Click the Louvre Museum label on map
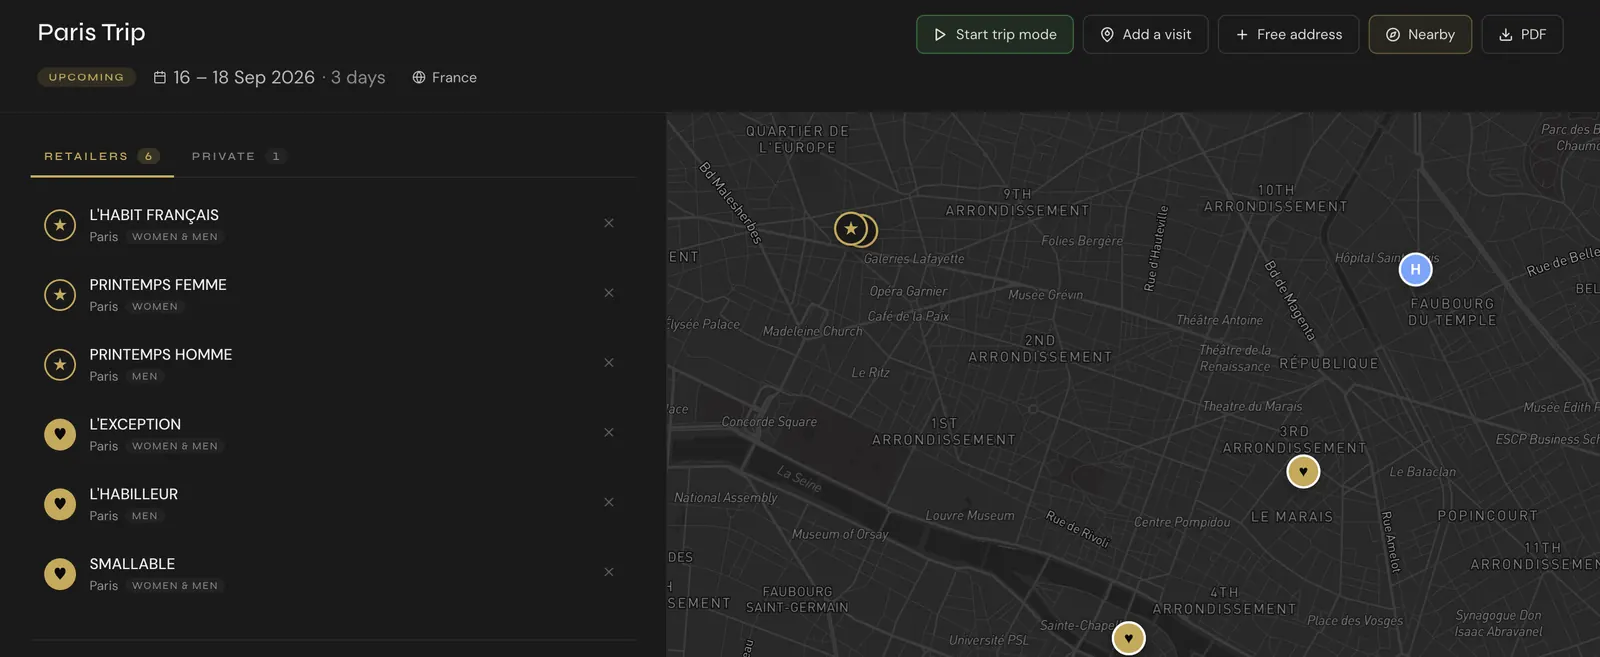Viewport: 1600px width, 657px height. click(970, 516)
